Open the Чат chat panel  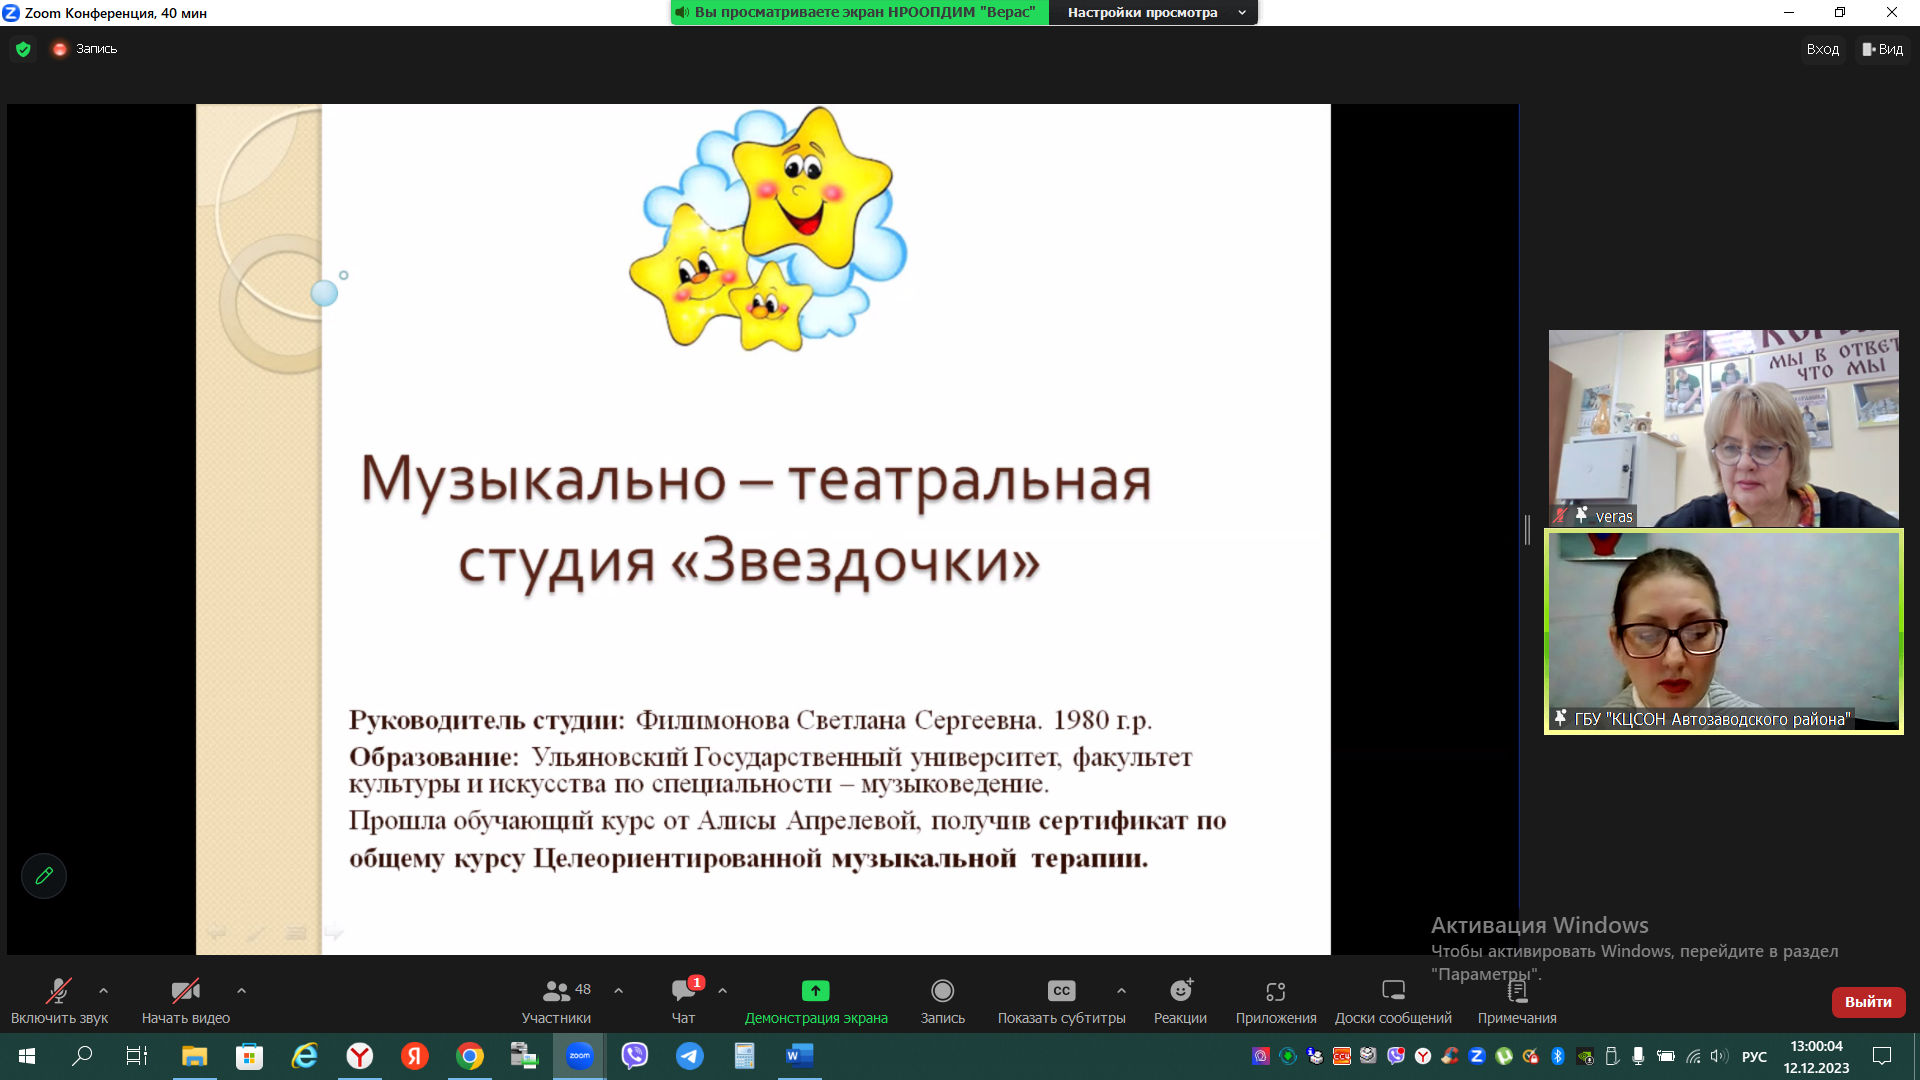[x=684, y=1001]
